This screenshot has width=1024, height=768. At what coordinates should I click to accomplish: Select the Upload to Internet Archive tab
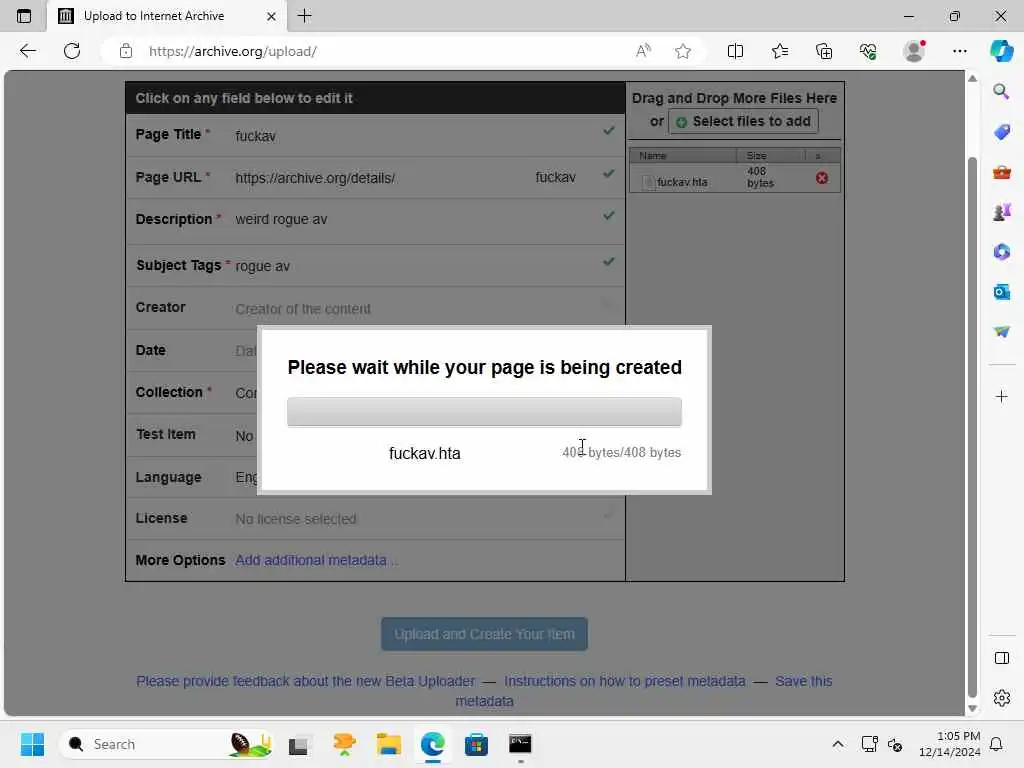coord(167,16)
